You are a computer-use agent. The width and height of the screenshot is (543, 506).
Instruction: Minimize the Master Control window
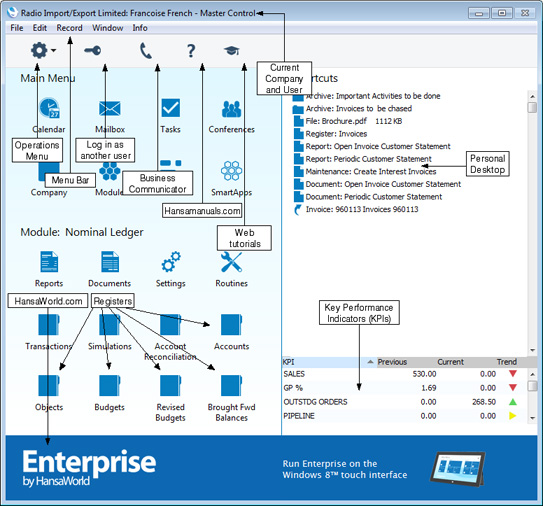pos(479,13)
